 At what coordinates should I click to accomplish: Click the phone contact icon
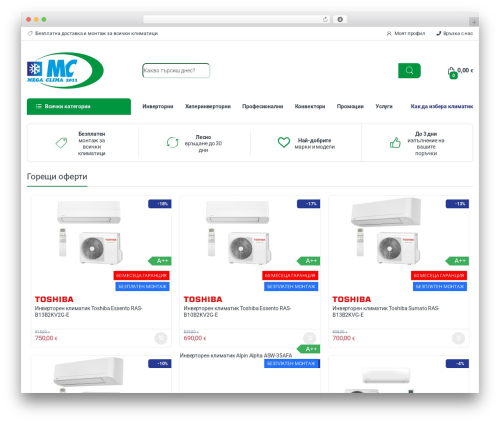tap(438, 33)
